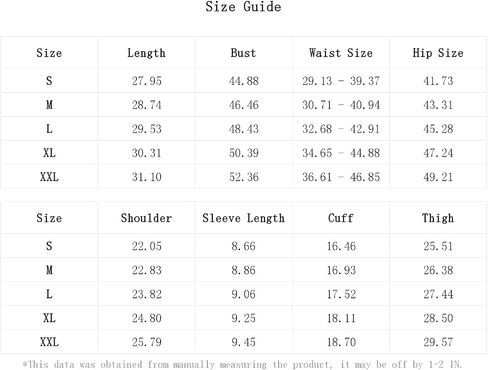Image resolution: width=488 pixels, height=370 pixels.
Task: Click Shoulder value 22.05
Action: click(146, 246)
